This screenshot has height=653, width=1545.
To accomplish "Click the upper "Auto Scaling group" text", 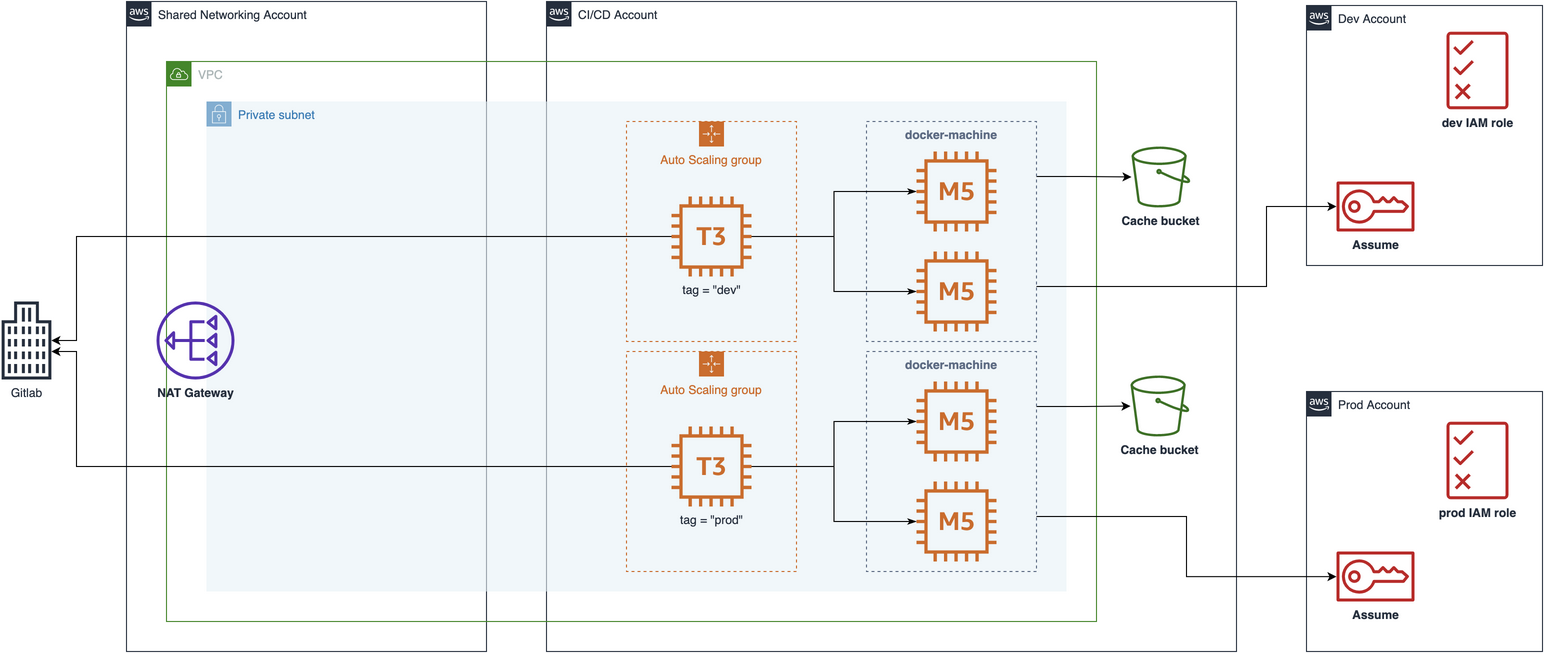I will 711,160.
